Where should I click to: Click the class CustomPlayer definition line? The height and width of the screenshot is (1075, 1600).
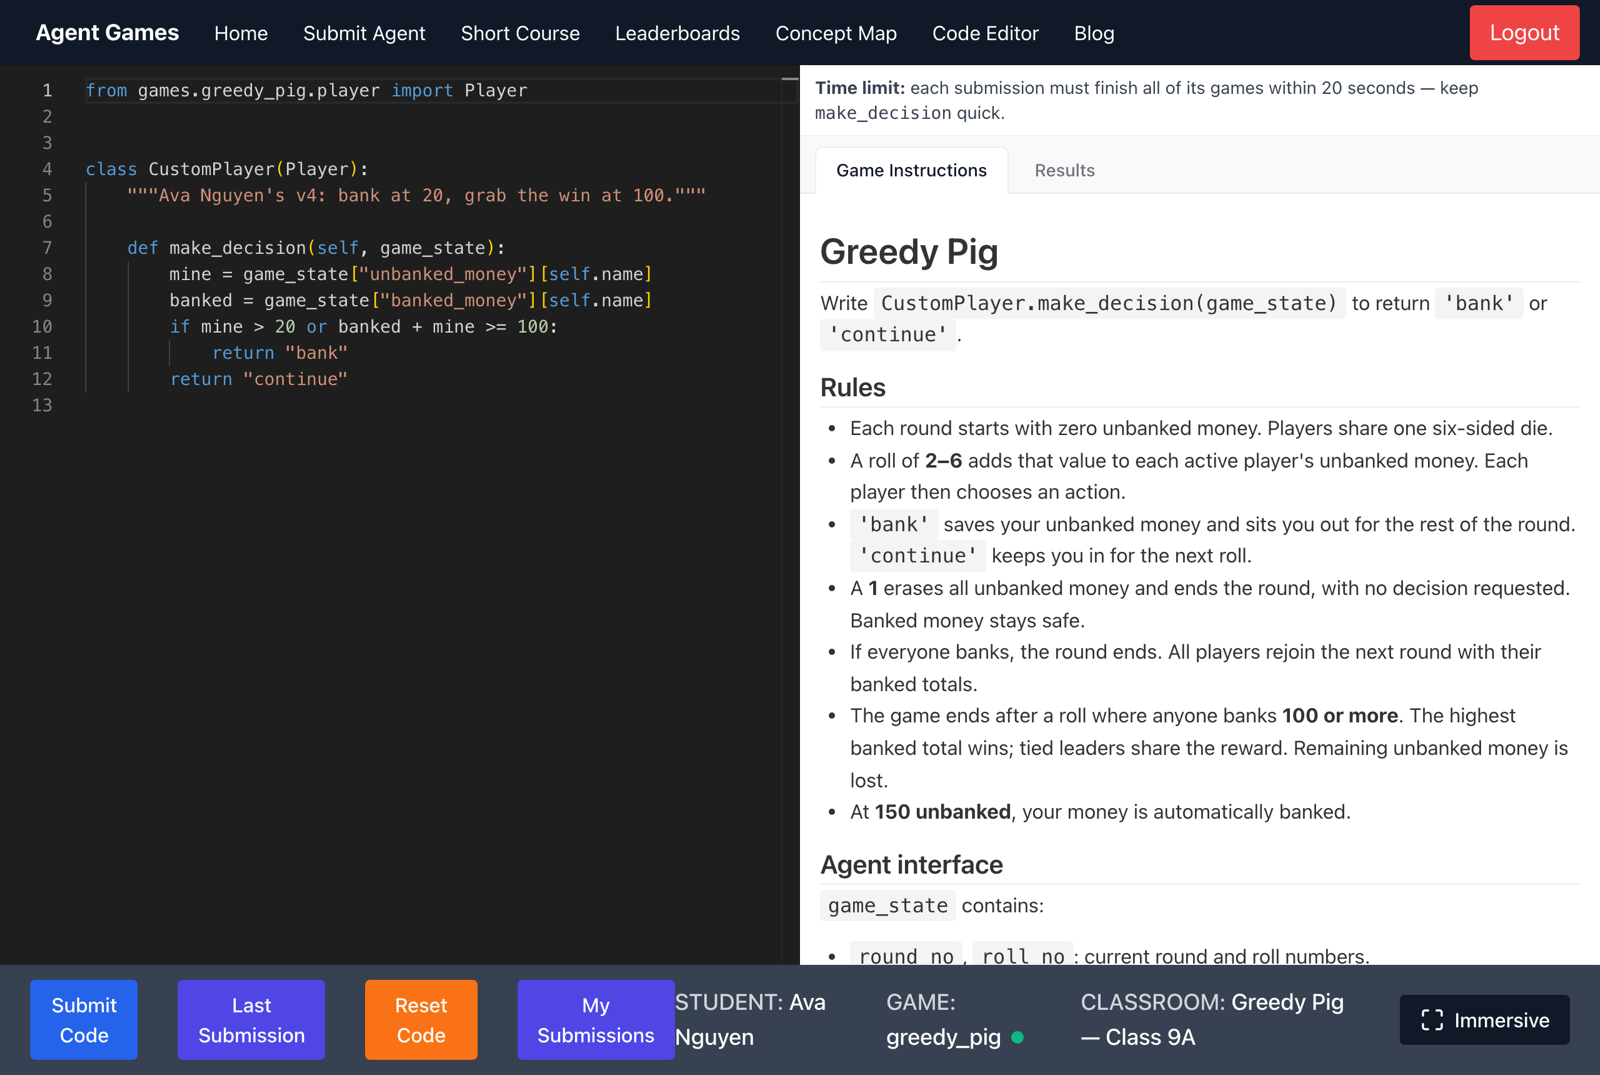pos(227,169)
